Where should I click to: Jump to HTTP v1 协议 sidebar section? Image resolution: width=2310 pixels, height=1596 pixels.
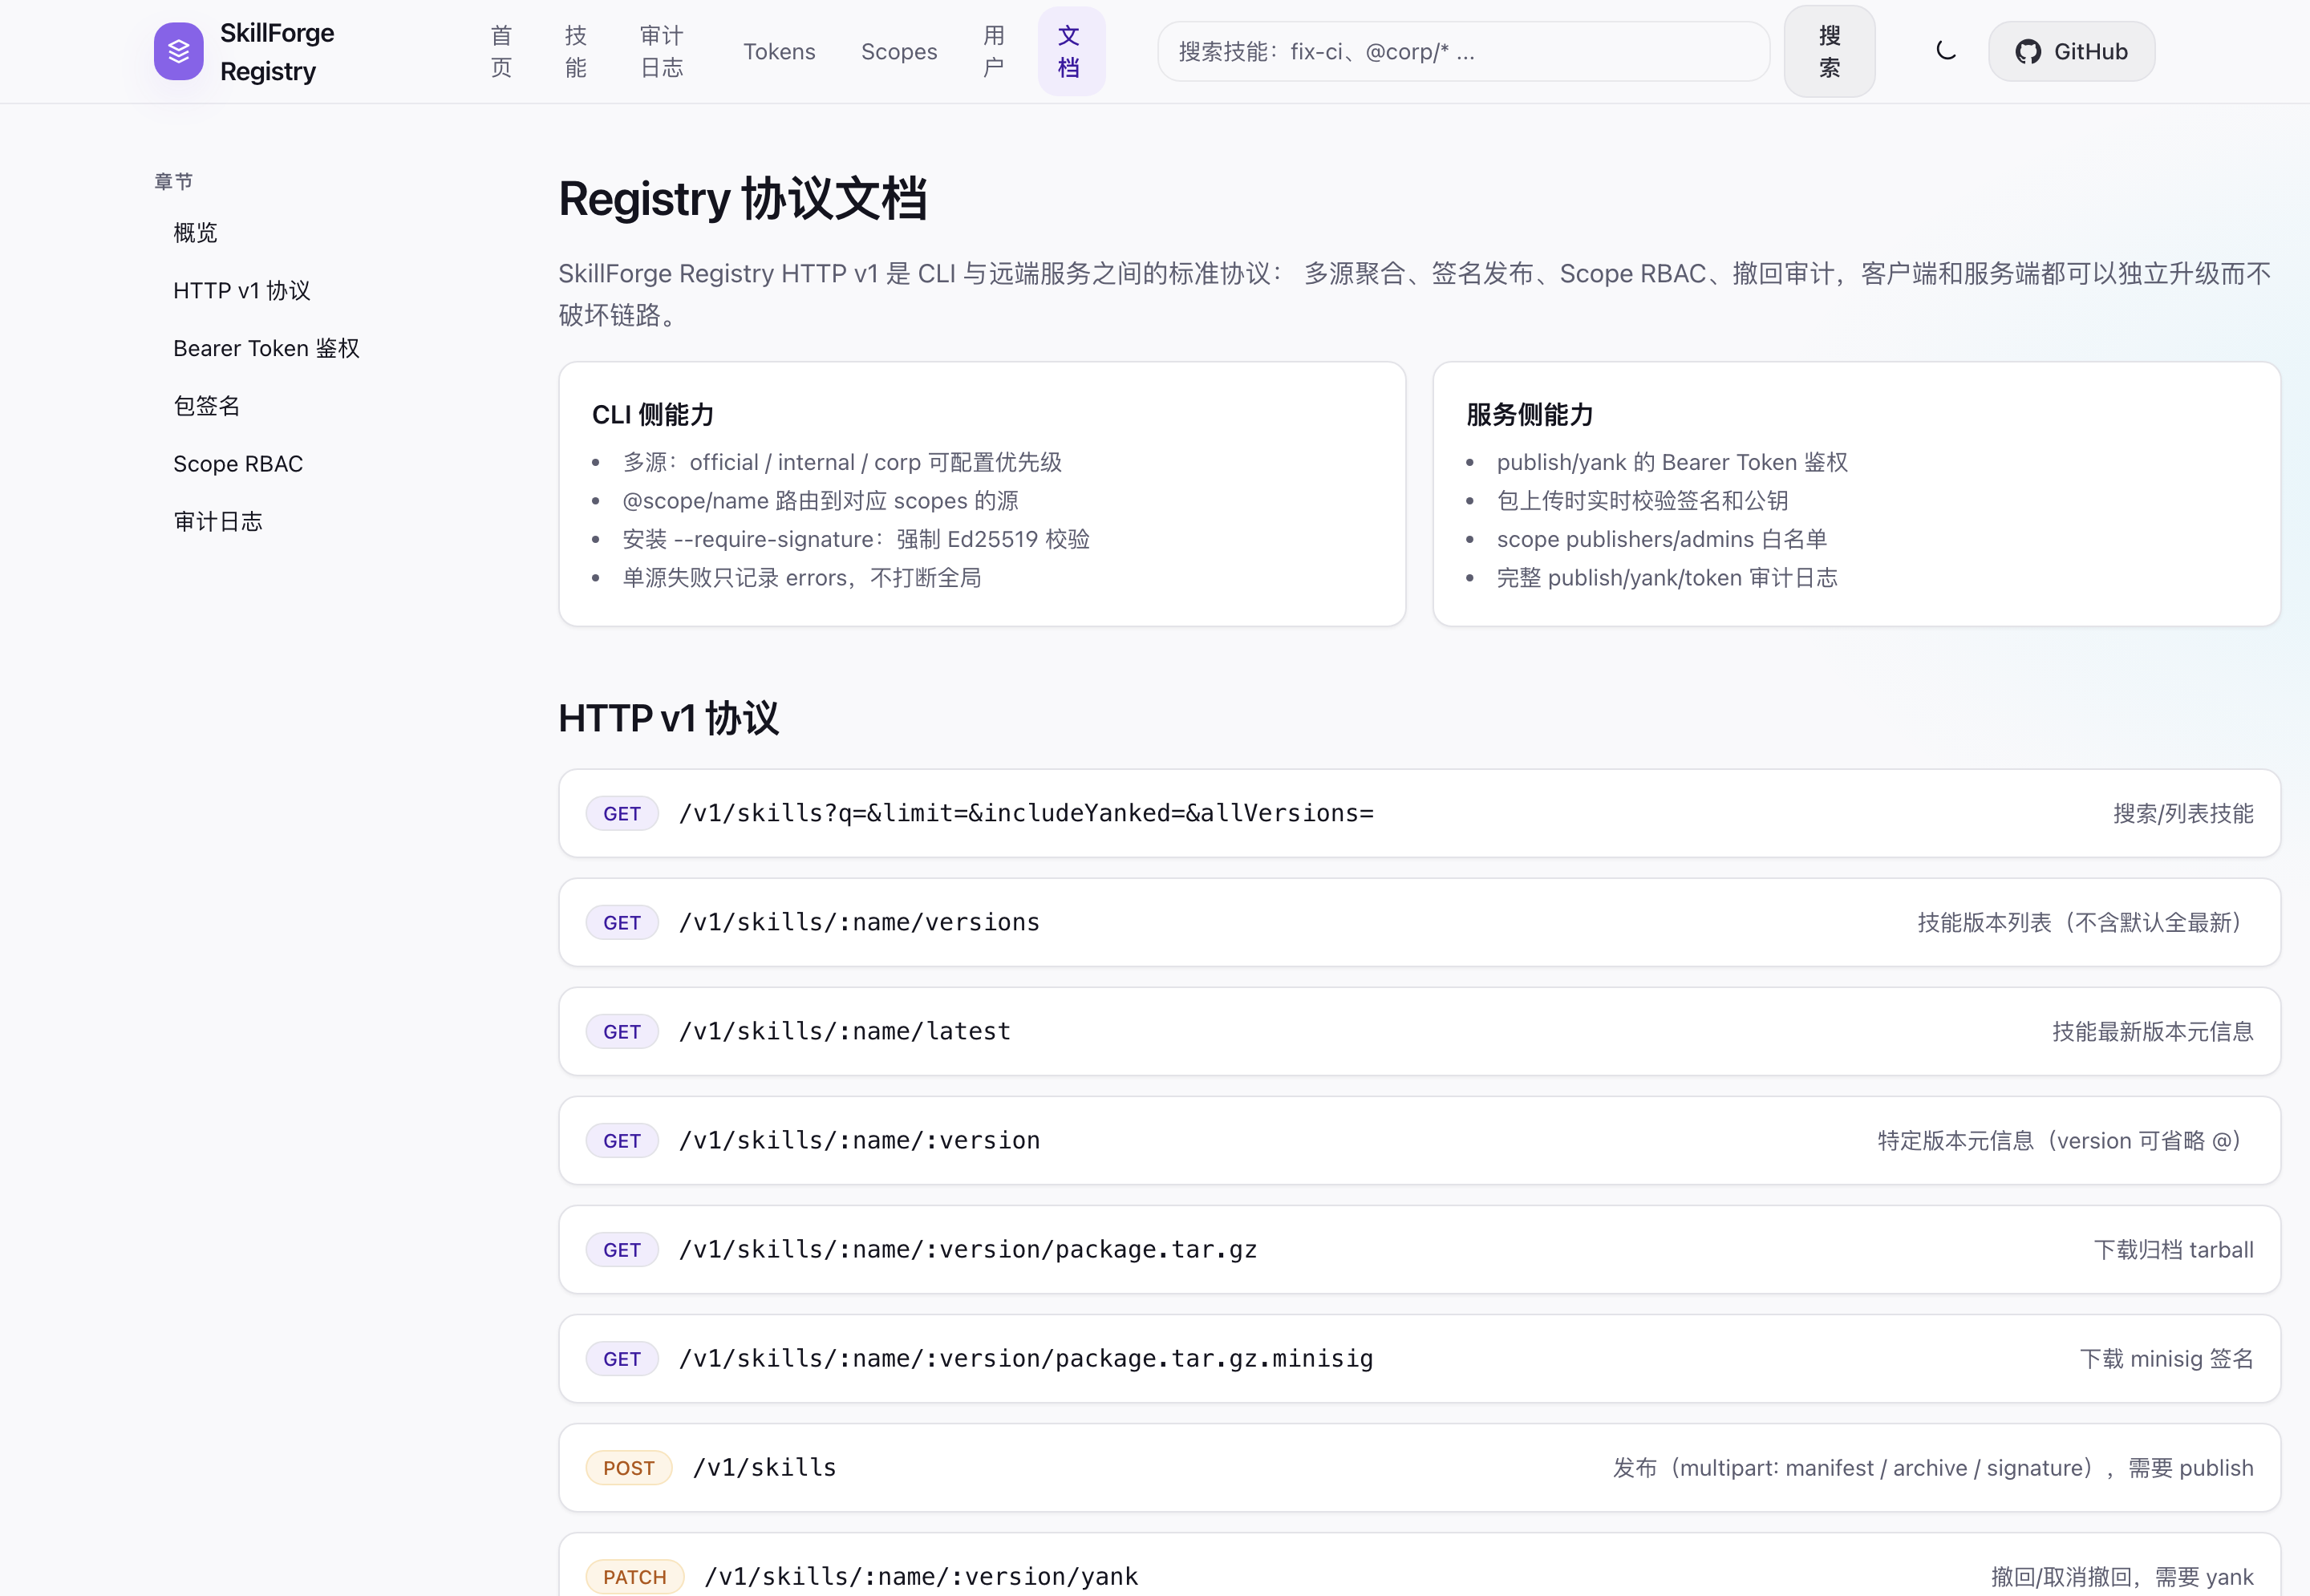(x=242, y=291)
